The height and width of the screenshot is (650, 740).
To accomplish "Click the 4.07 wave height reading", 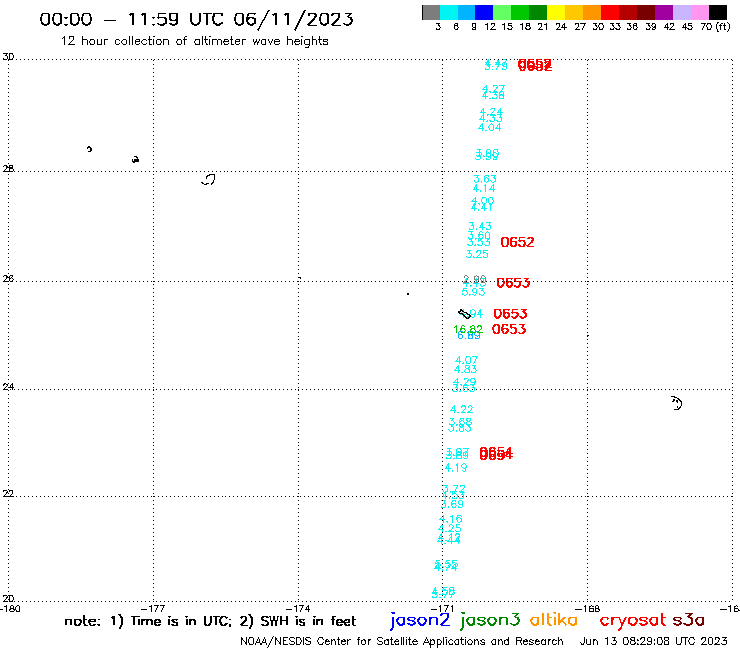I will point(466,360).
